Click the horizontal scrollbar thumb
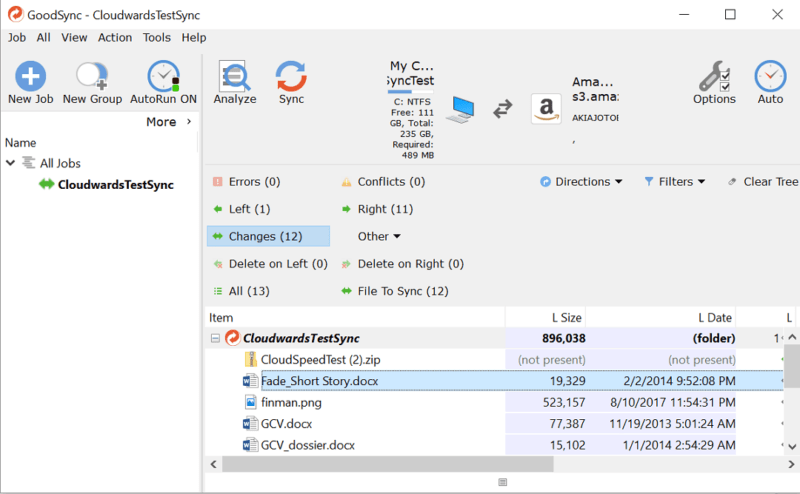800x494 pixels. click(x=388, y=464)
